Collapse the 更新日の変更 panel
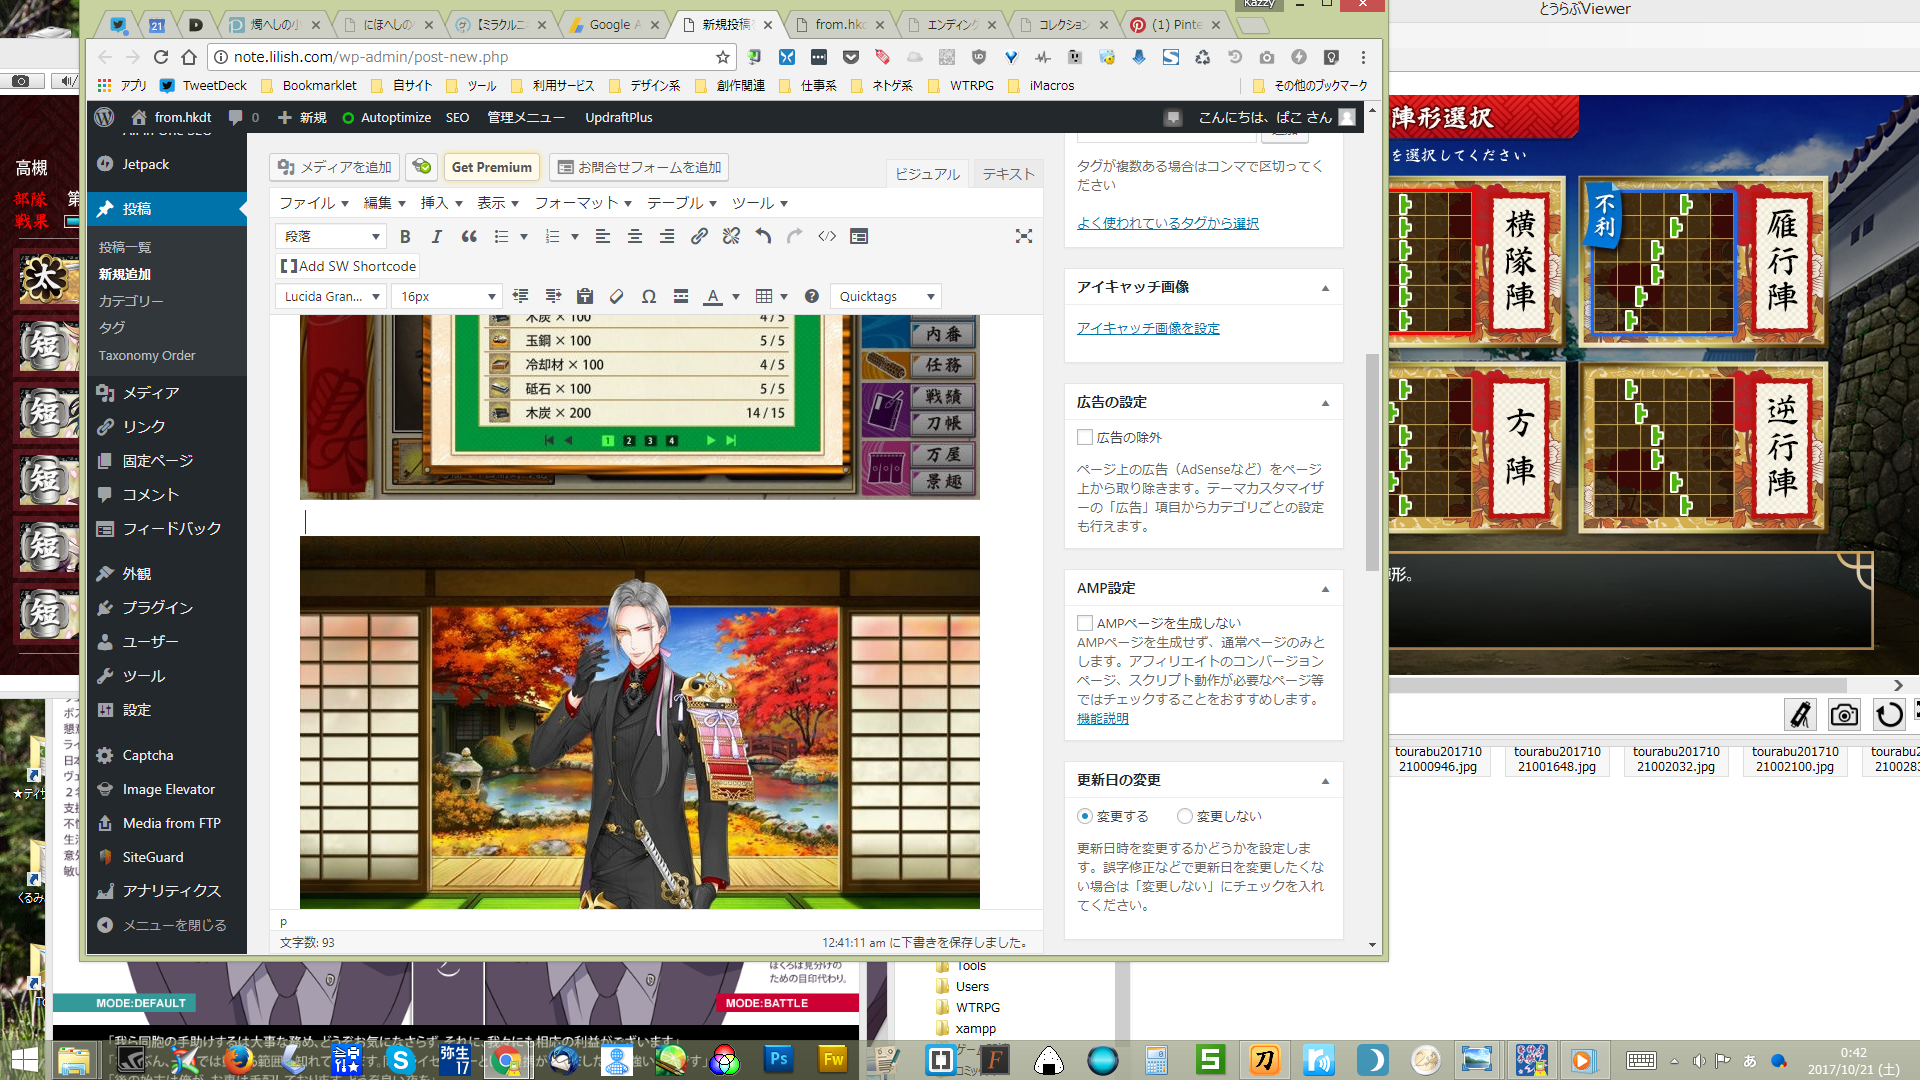This screenshot has width=1920, height=1080. (1325, 781)
